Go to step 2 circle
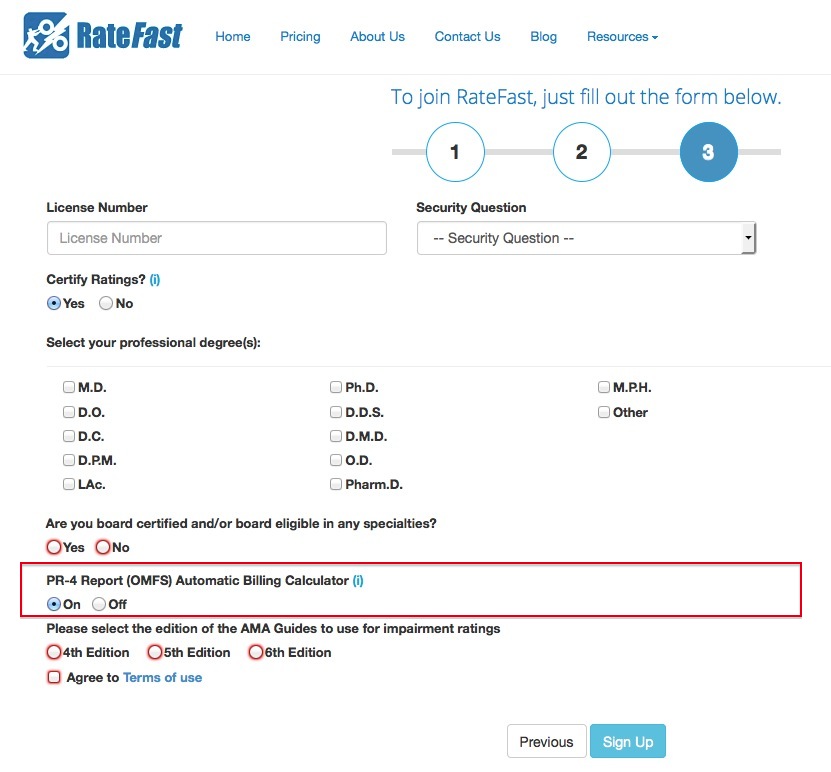 point(581,152)
